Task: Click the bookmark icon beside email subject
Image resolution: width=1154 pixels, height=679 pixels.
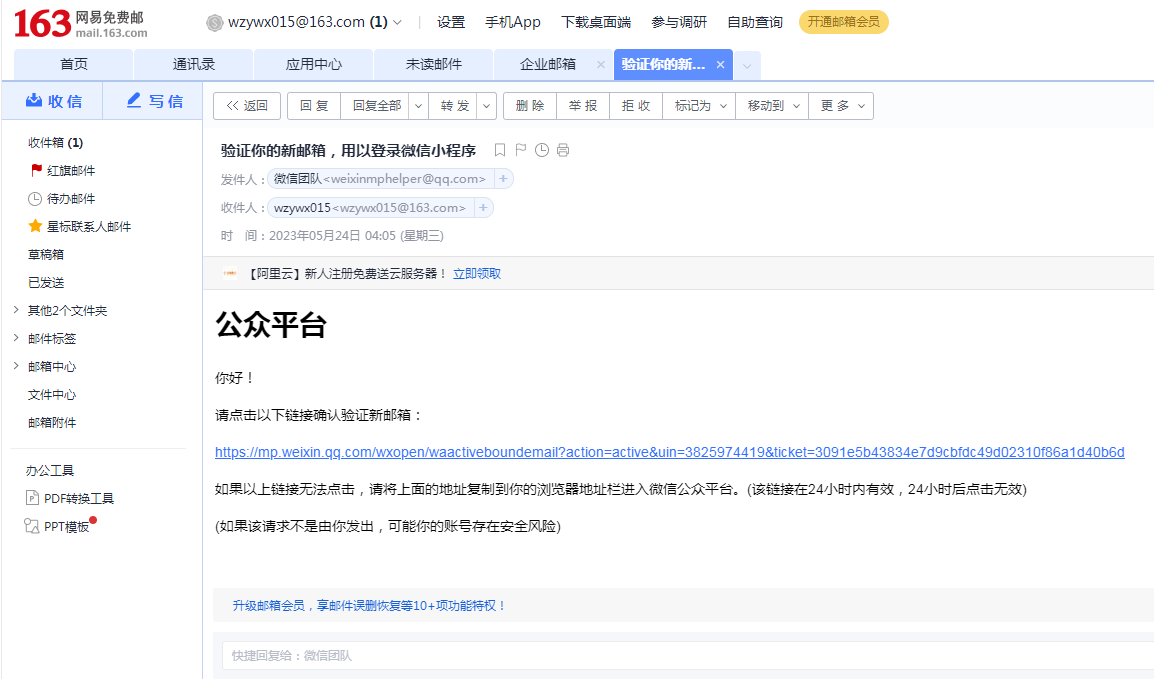Action: [500, 150]
